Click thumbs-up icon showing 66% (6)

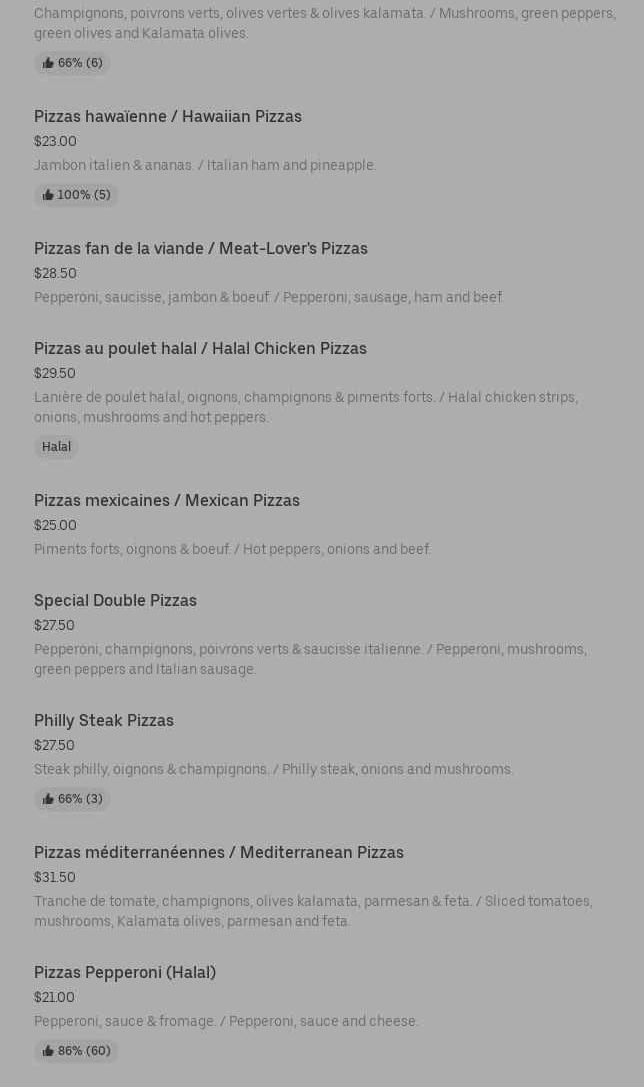pyautogui.click(x=48, y=63)
